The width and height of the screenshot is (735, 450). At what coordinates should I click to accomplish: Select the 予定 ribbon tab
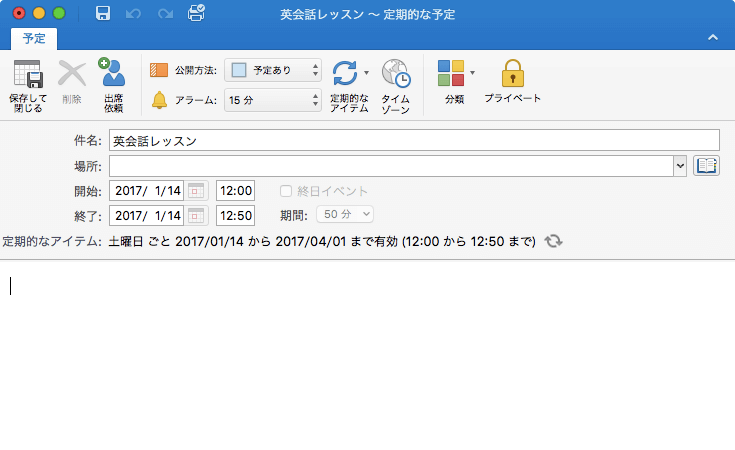tap(34, 38)
